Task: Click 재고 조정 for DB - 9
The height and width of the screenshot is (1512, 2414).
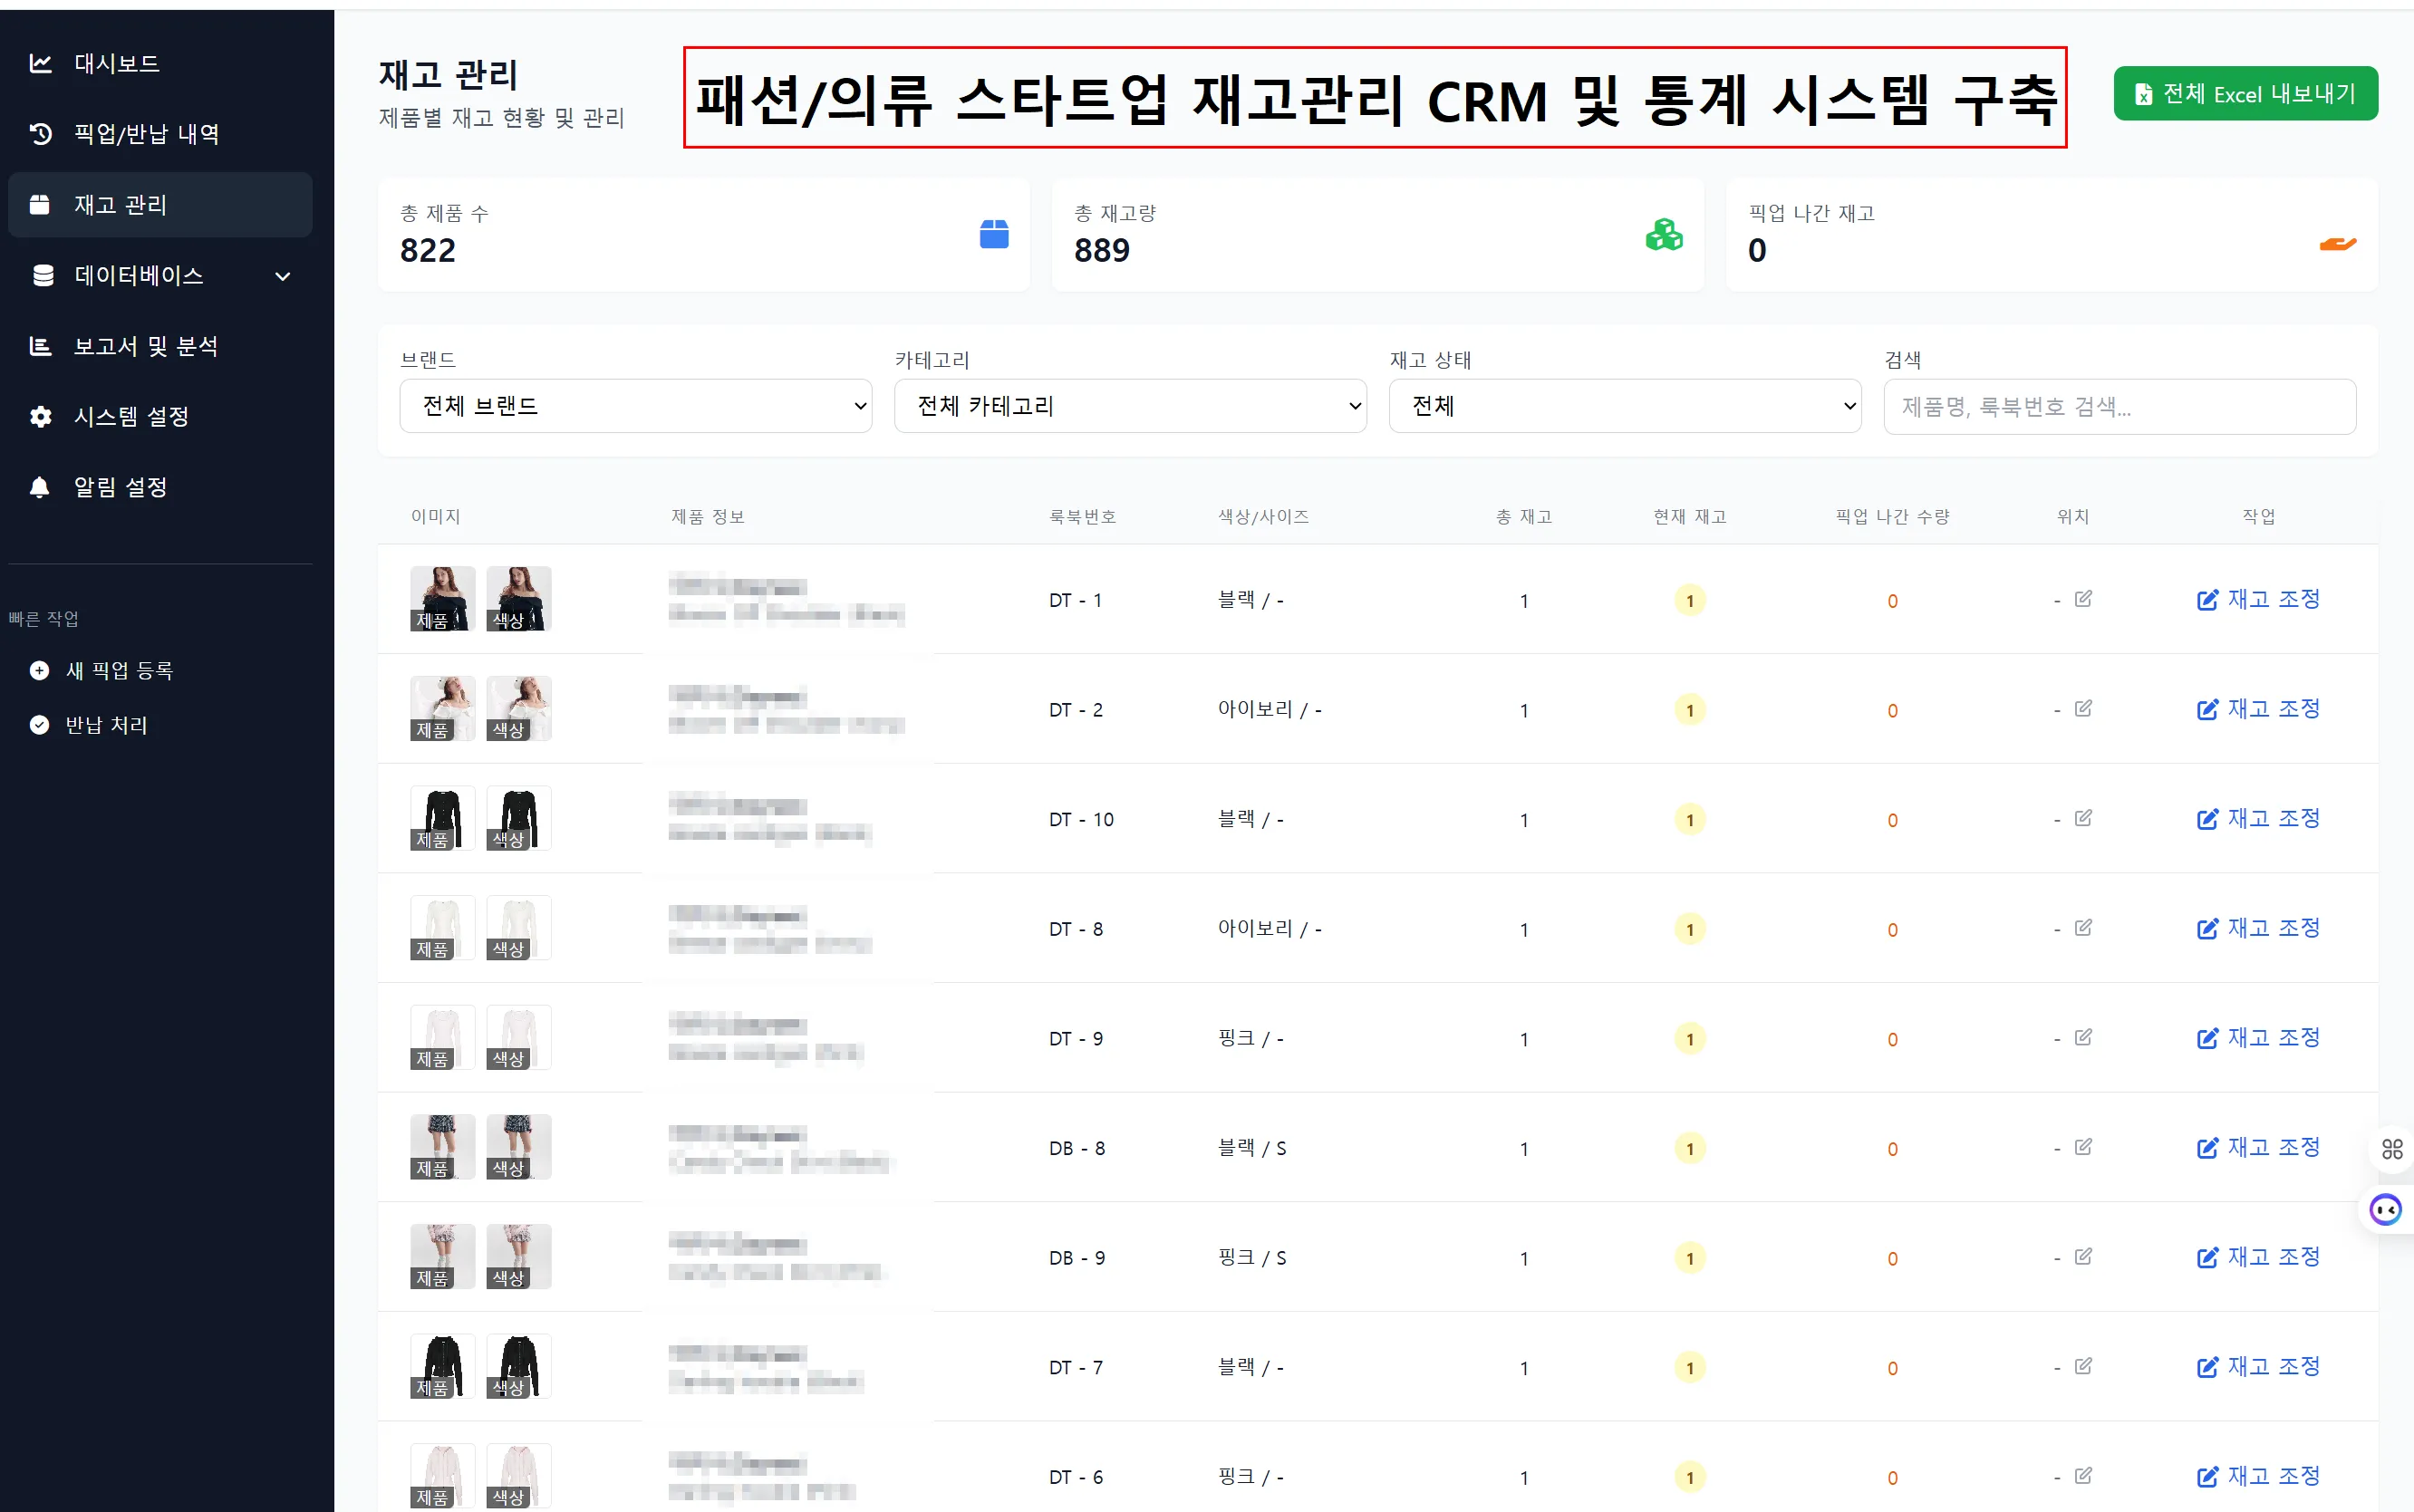Action: coord(2258,1258)
